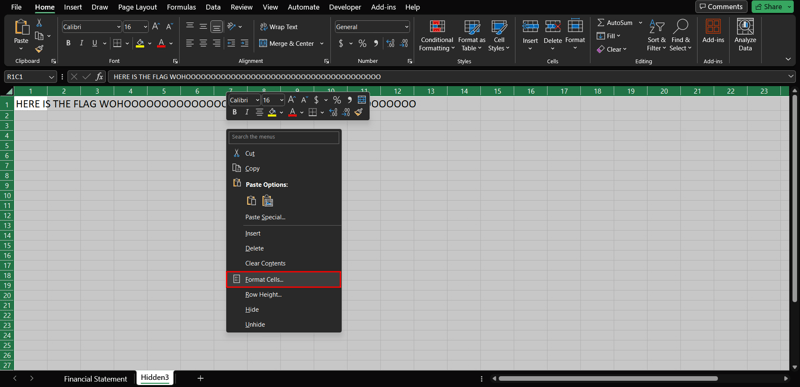800x387 pixels.
Task: Choose Clear Contents in the context menu
Action: [x=284, y=264]
